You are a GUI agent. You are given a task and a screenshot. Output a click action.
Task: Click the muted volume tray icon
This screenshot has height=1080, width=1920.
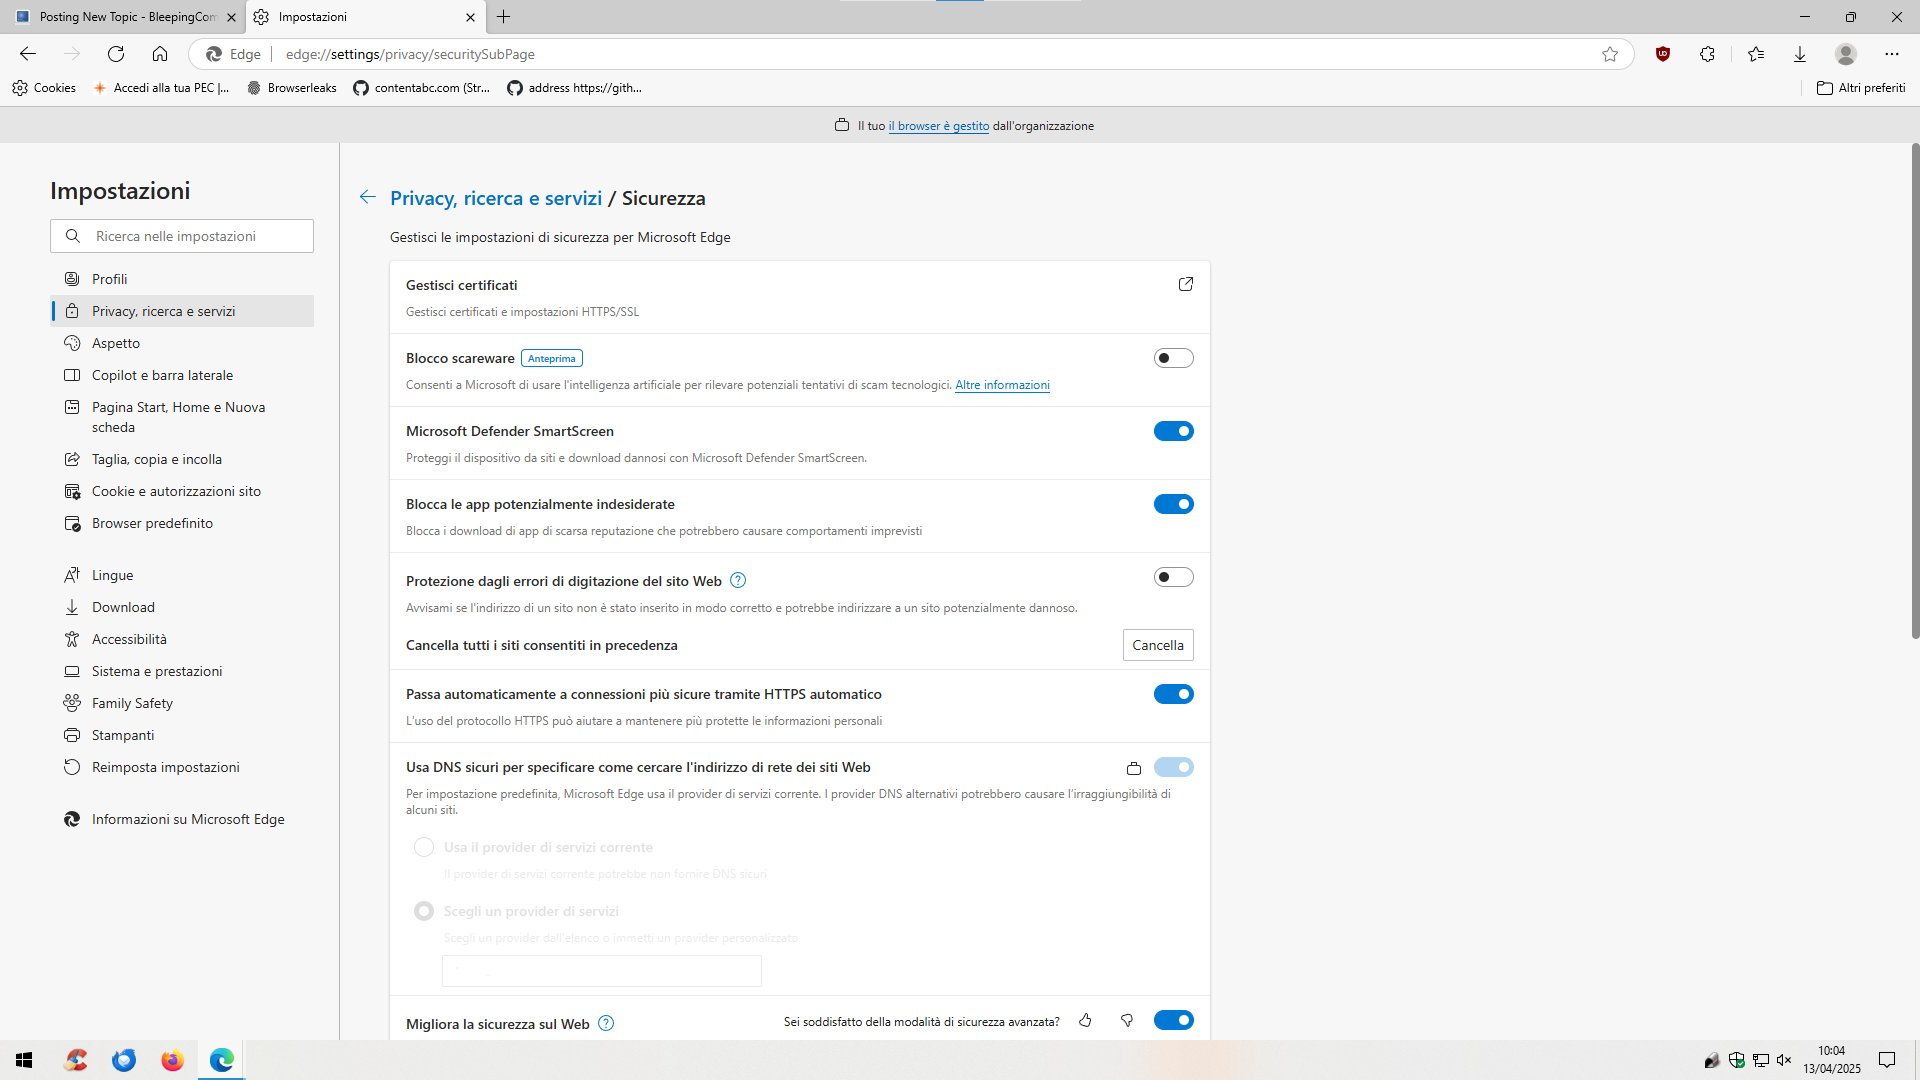1784,1060
